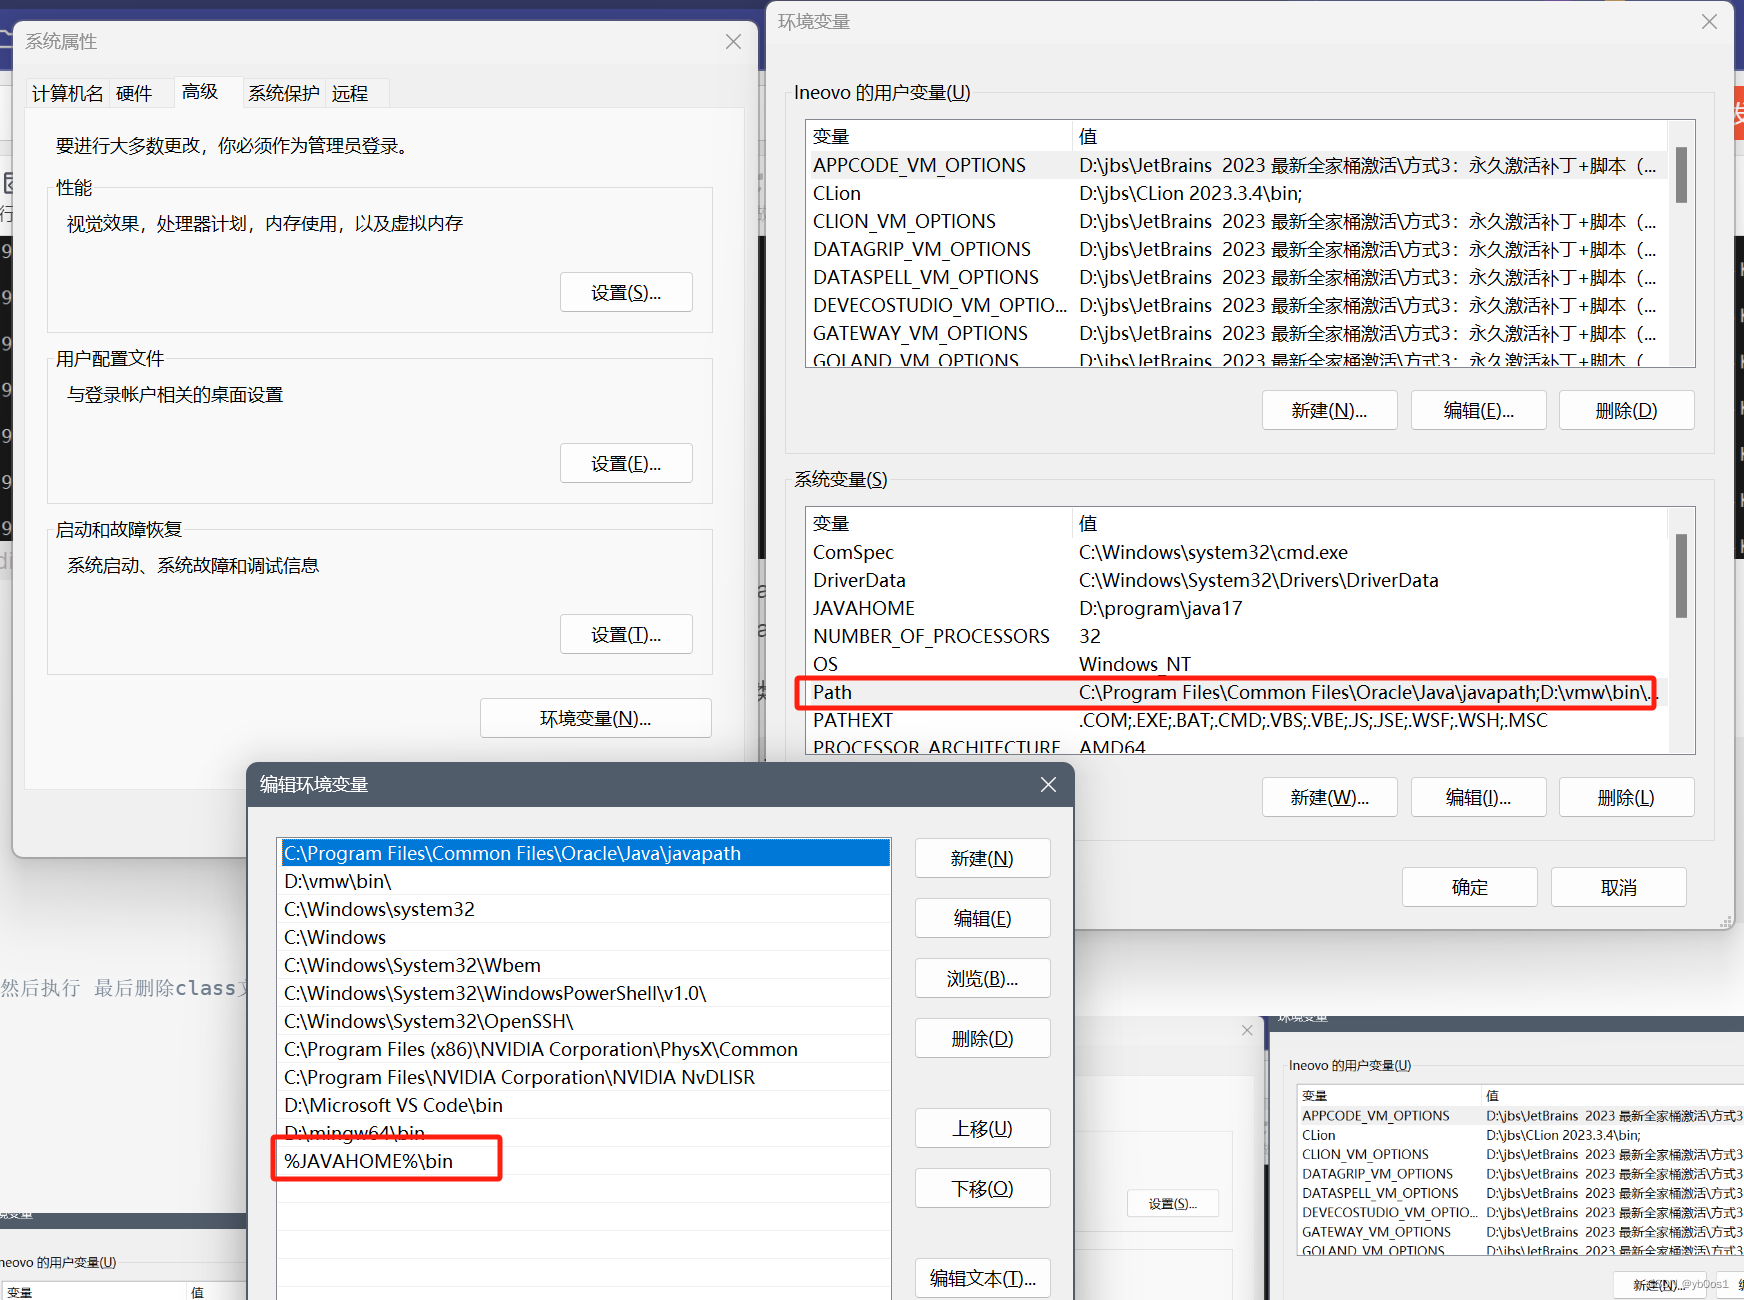Click 编辑(I) for system variables

pyautogui.click(x=1478, y=797)
